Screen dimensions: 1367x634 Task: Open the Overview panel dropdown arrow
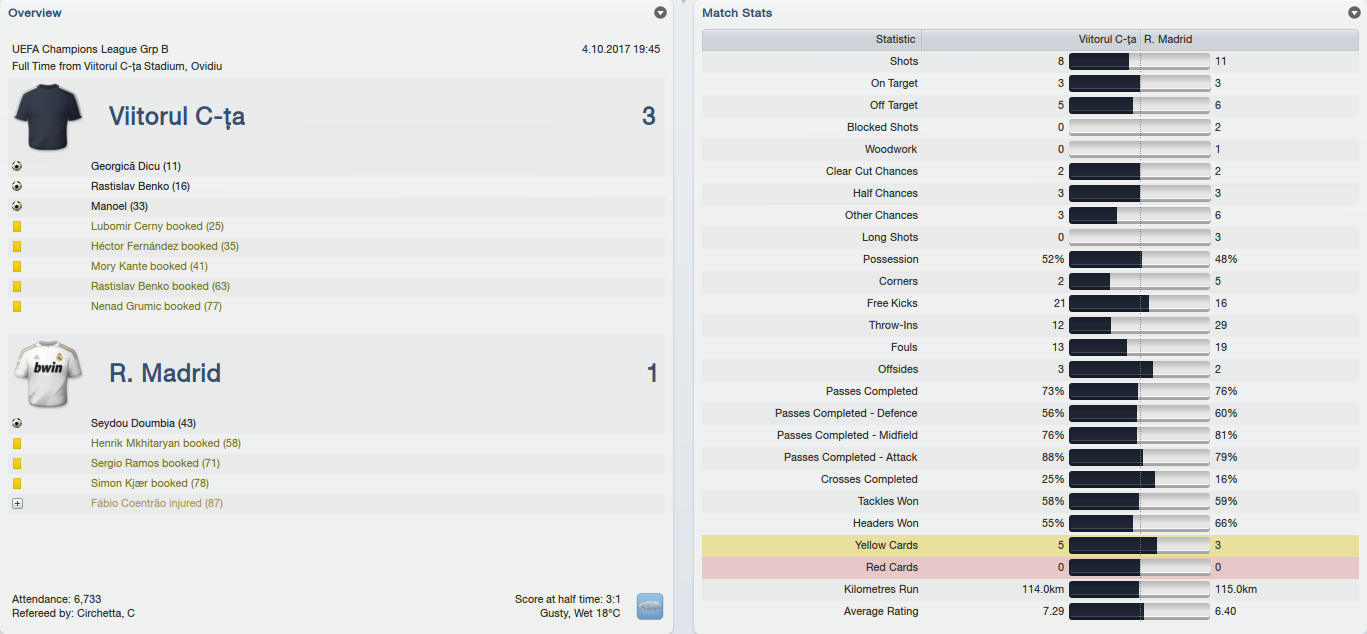point(660,13)
